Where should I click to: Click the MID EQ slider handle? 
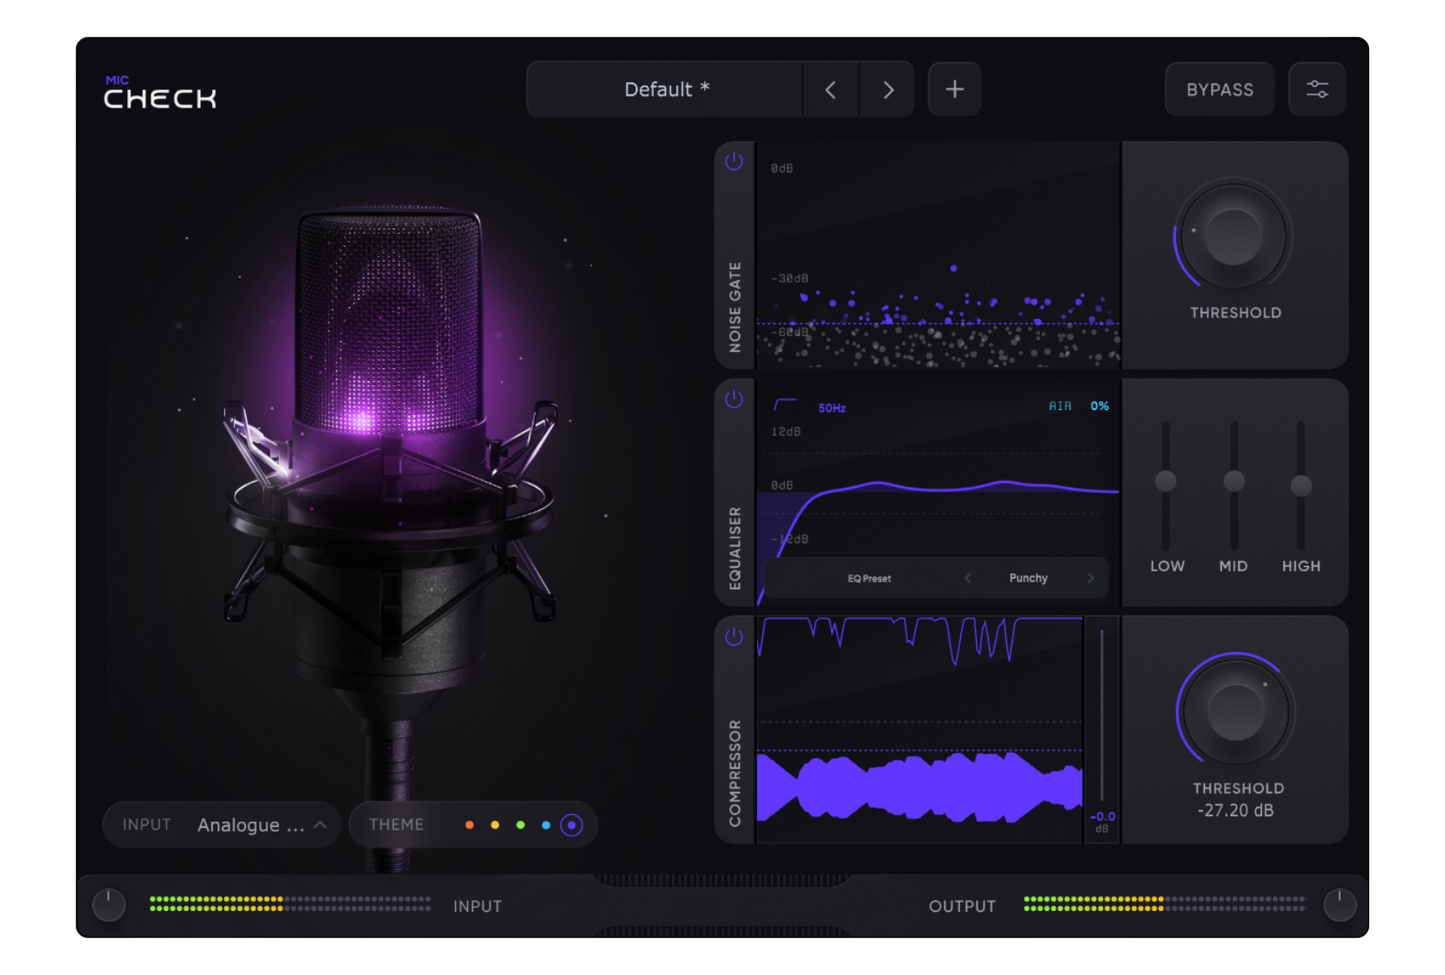point(1234,481)
